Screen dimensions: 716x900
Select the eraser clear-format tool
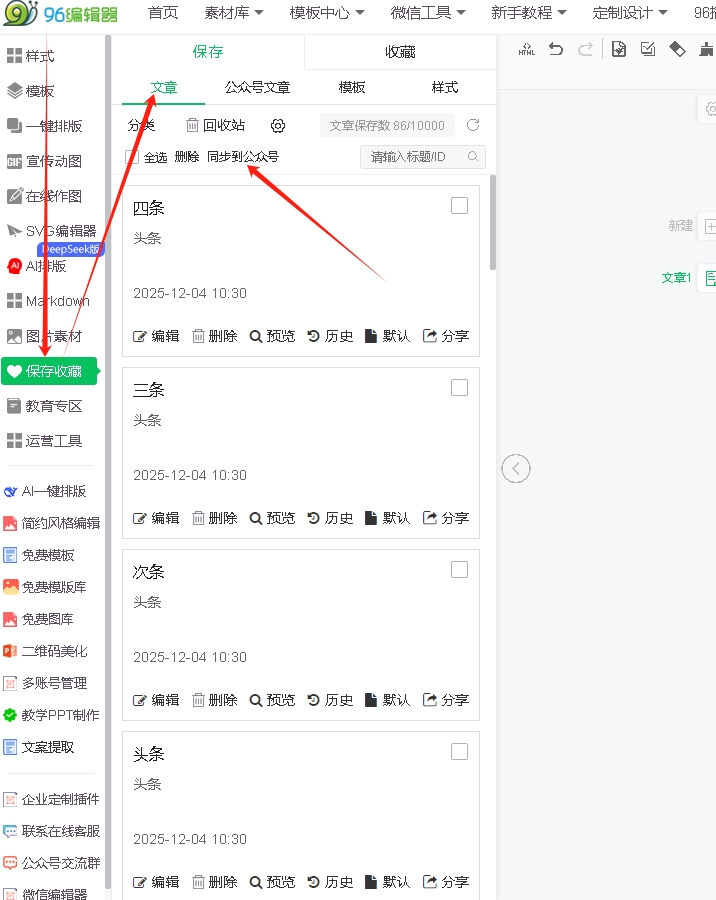pos(677,49)
